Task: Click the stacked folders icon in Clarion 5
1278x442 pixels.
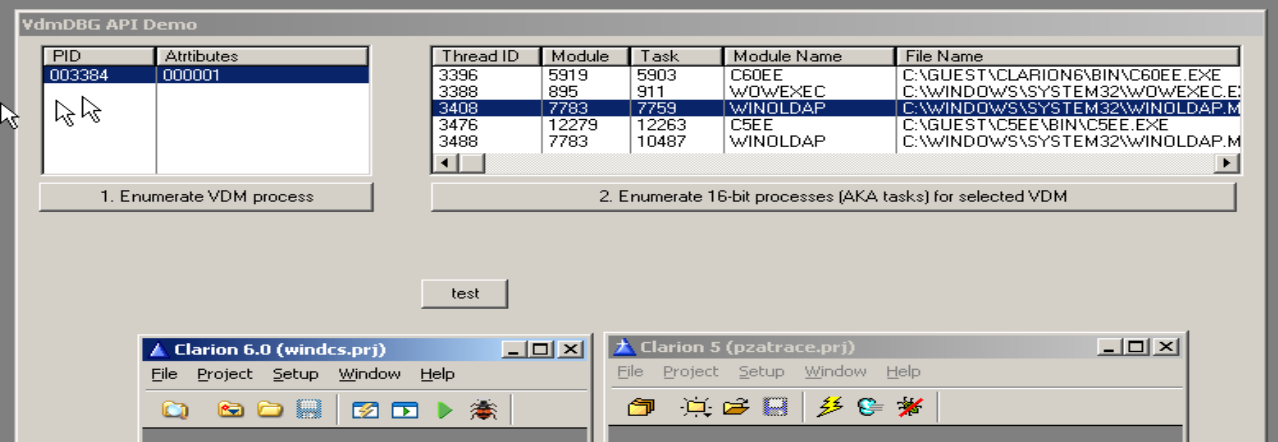Action: coord(640,407)
